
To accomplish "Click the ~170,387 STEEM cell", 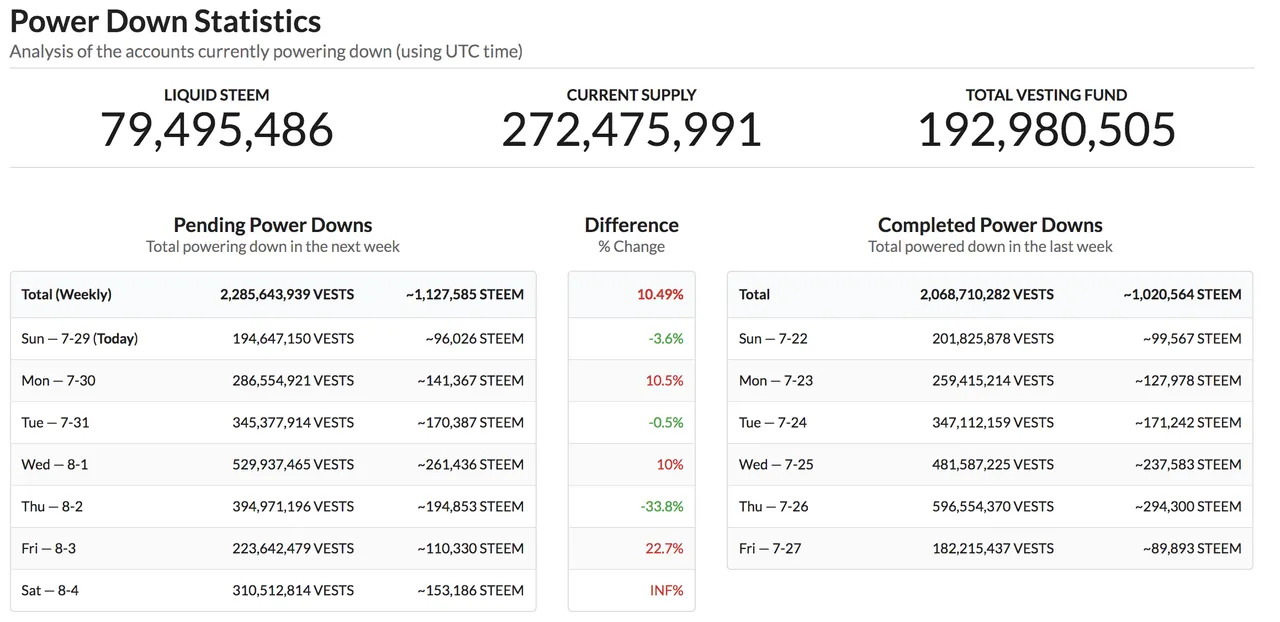I will pyautogui.click(x=470, y=422).
